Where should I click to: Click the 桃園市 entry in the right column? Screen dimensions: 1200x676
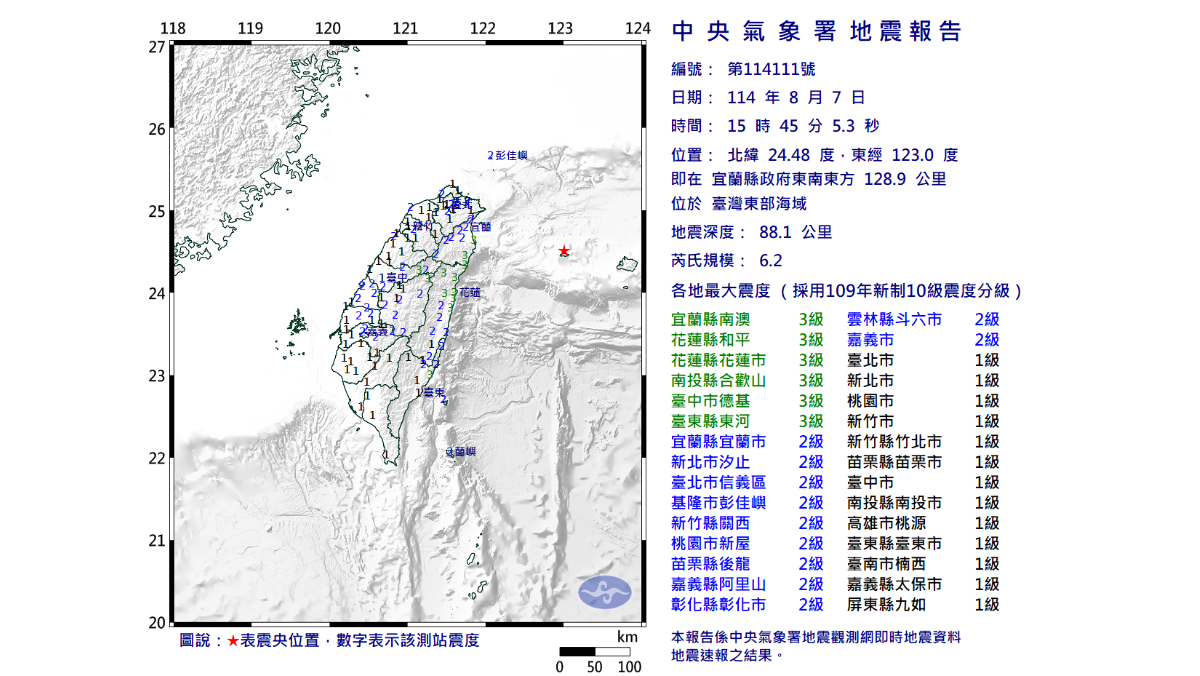click(x=871, y=401)
